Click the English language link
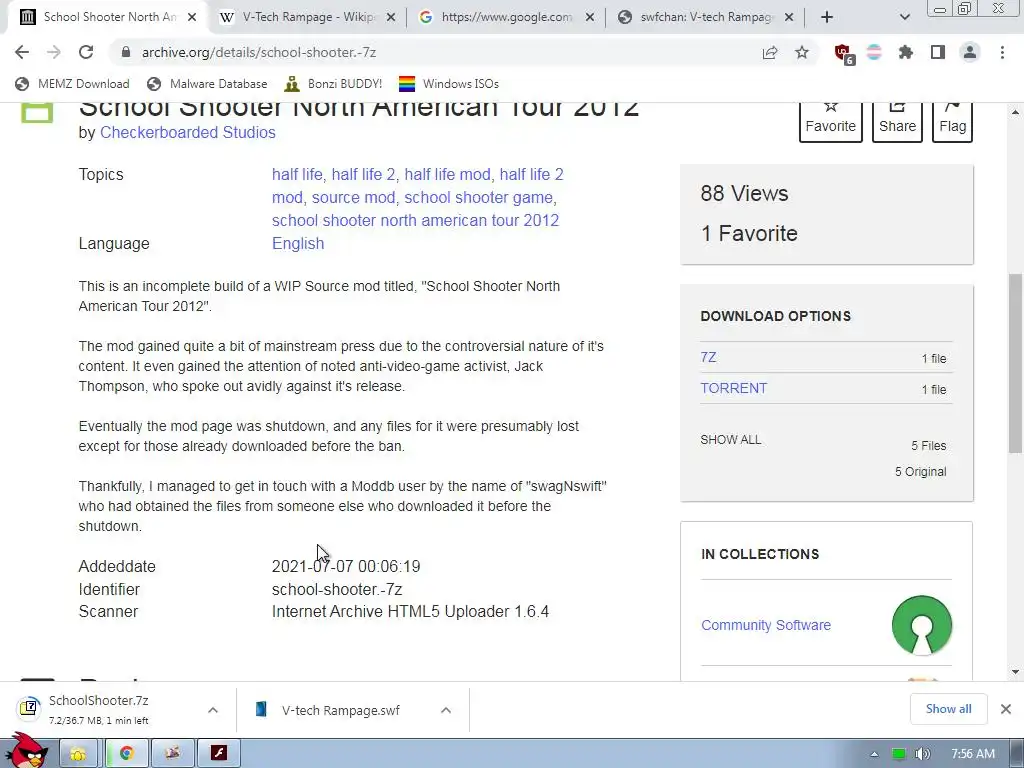 (298, 244)
